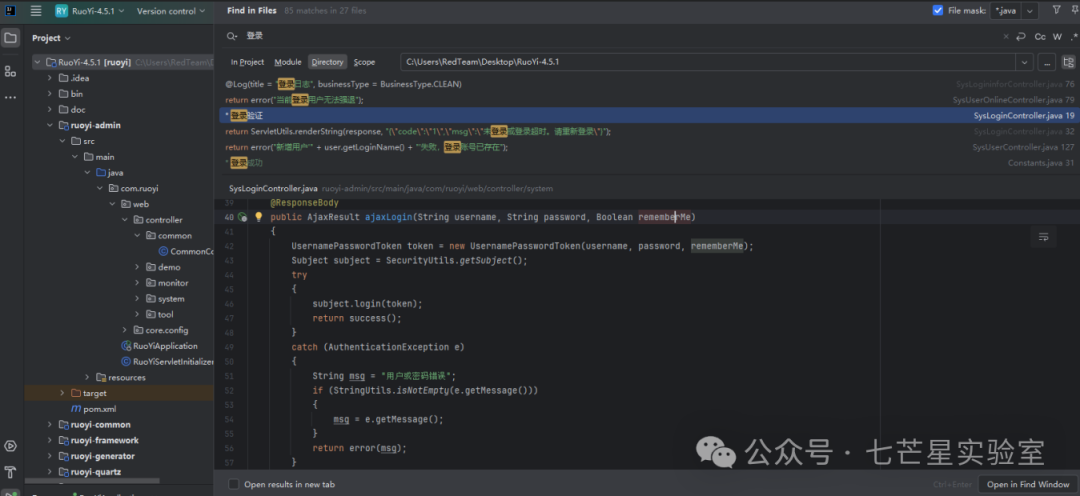Click the intention lightbulb on line 40
1080x496 pixels.
pyautogui.click(x=259, y=217)
